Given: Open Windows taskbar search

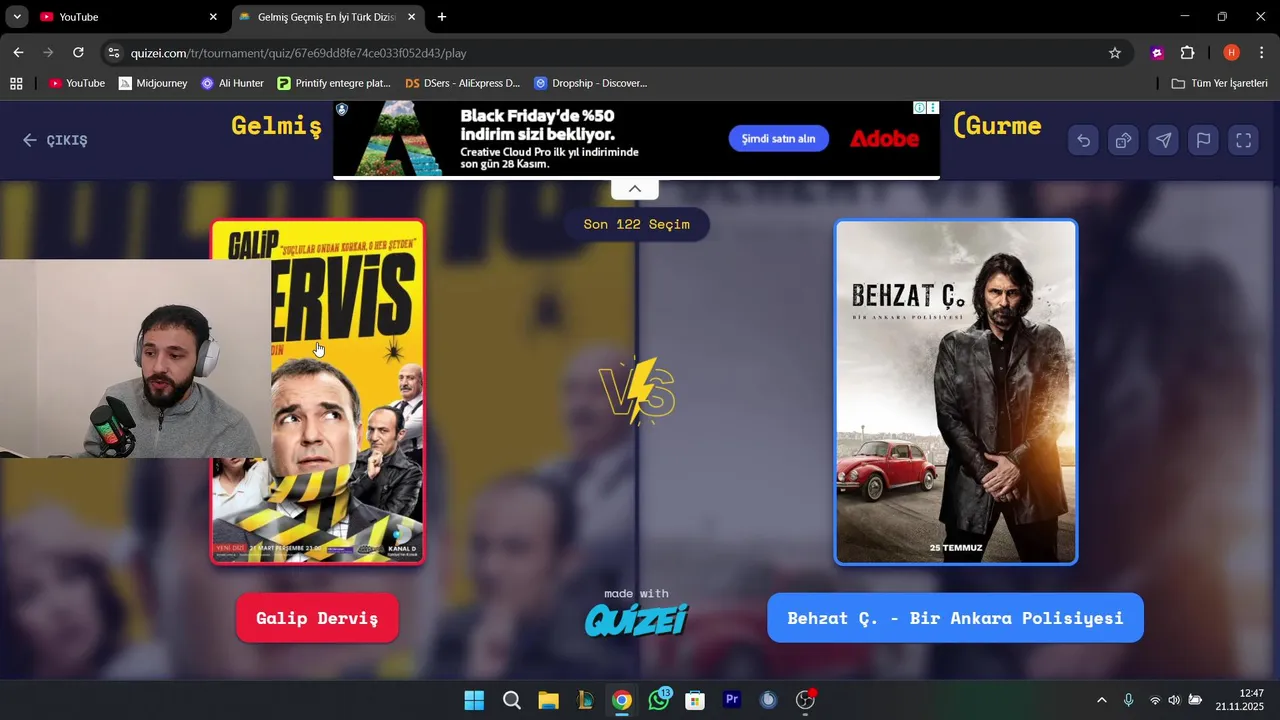Looking at the screenshot, I should pyautogui.click(x=511, y=700).
